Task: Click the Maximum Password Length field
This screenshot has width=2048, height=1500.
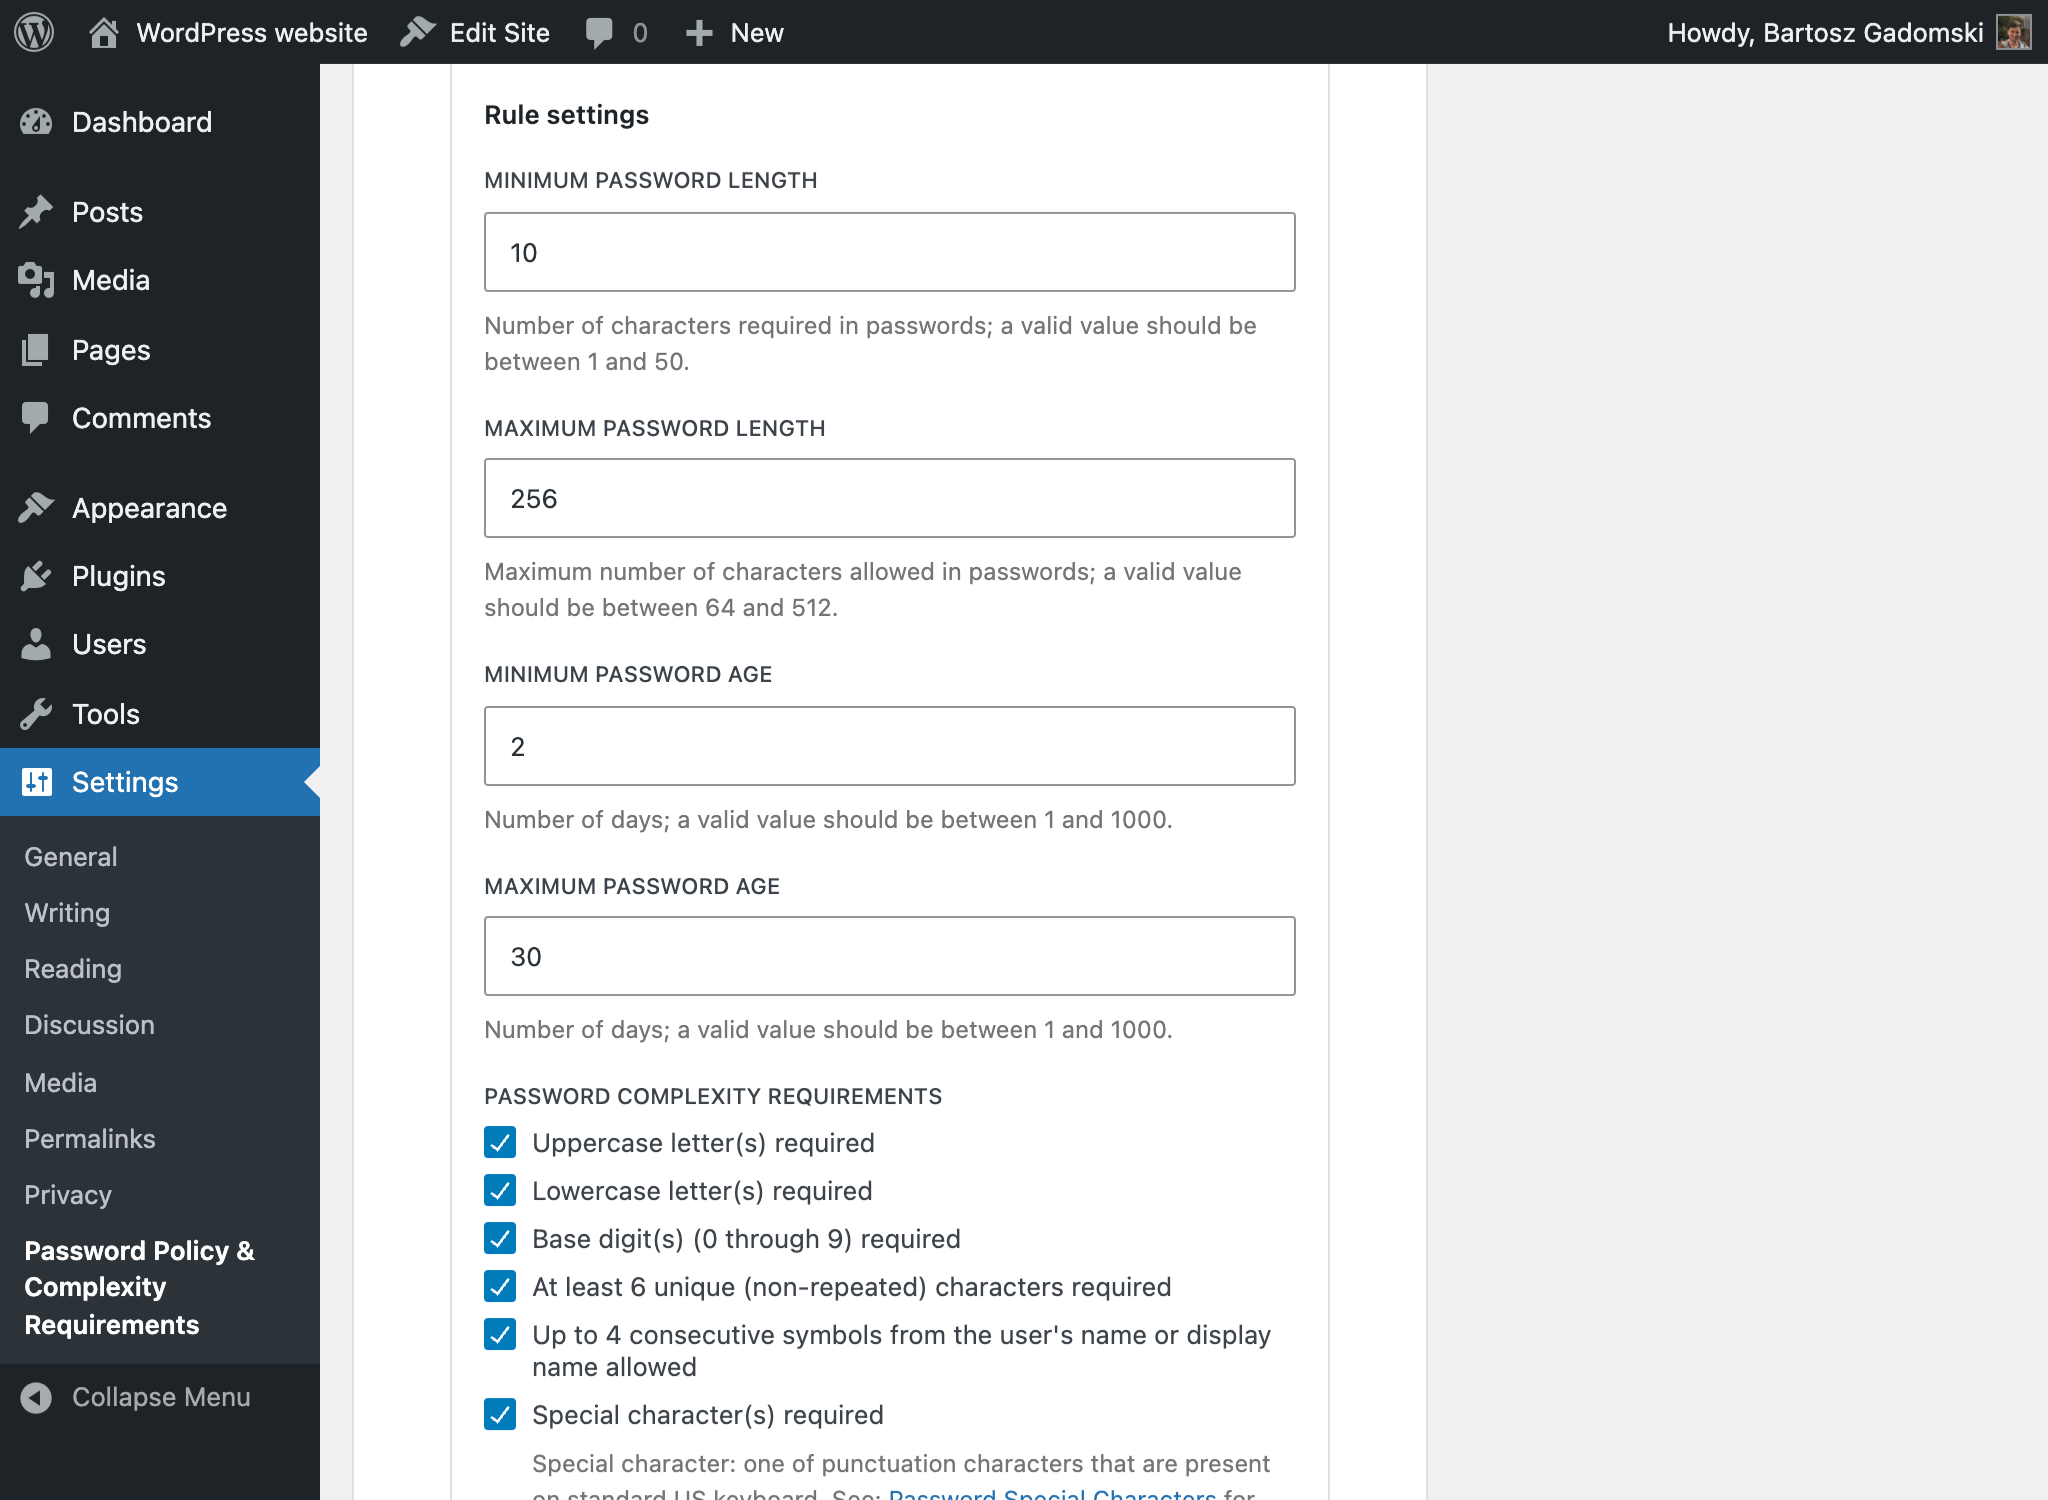Action: click(890, 498)
